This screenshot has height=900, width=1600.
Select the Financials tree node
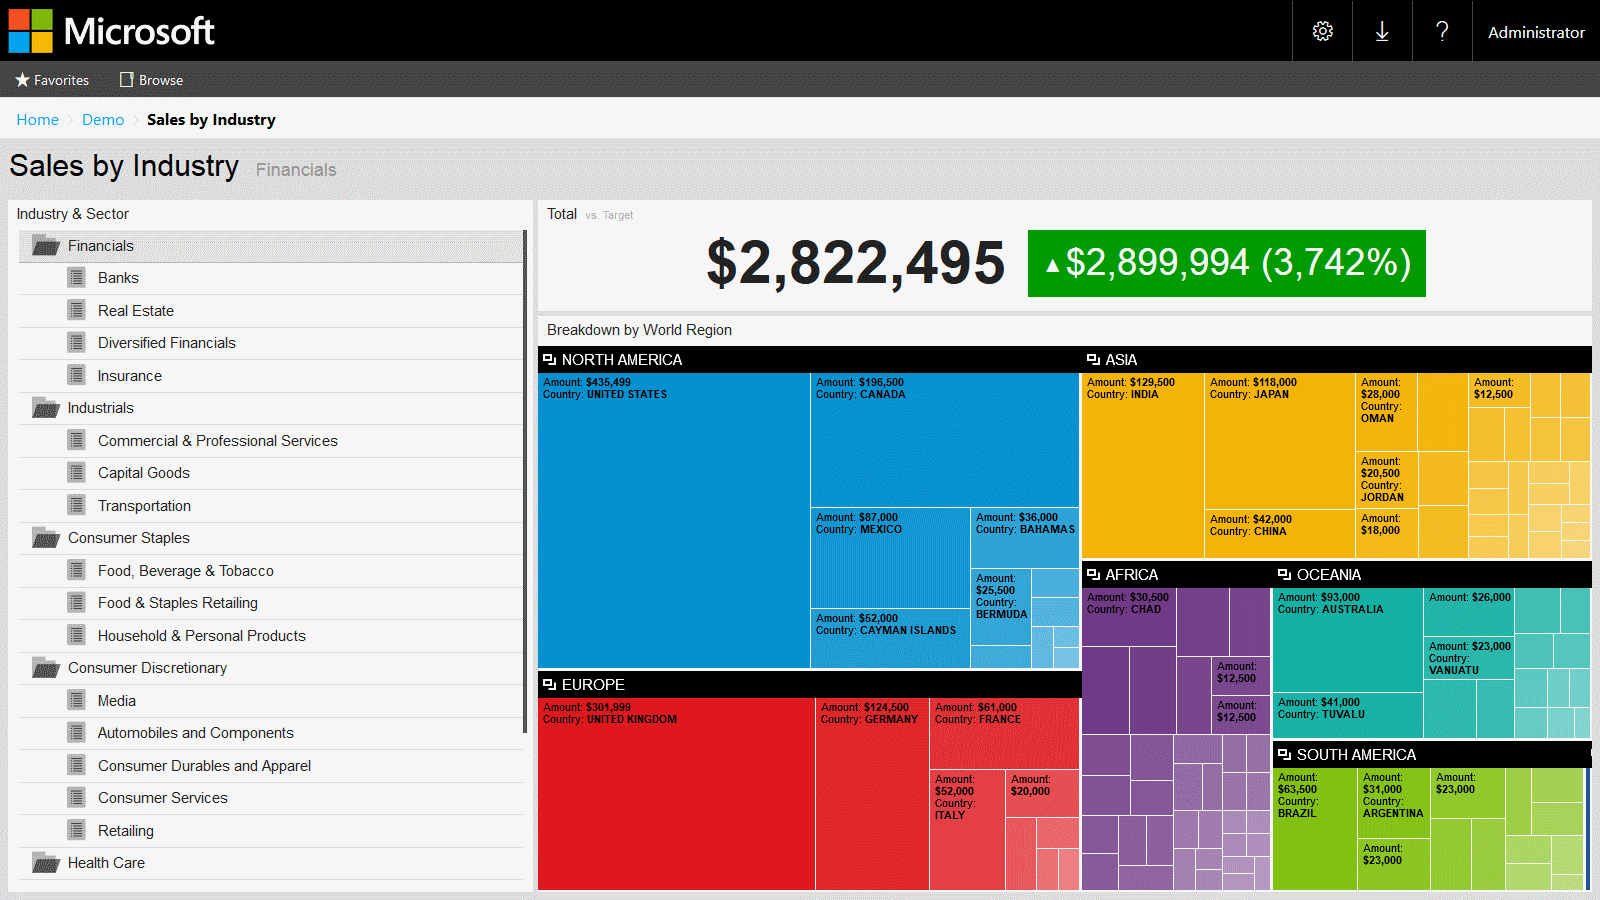(271, 246)
